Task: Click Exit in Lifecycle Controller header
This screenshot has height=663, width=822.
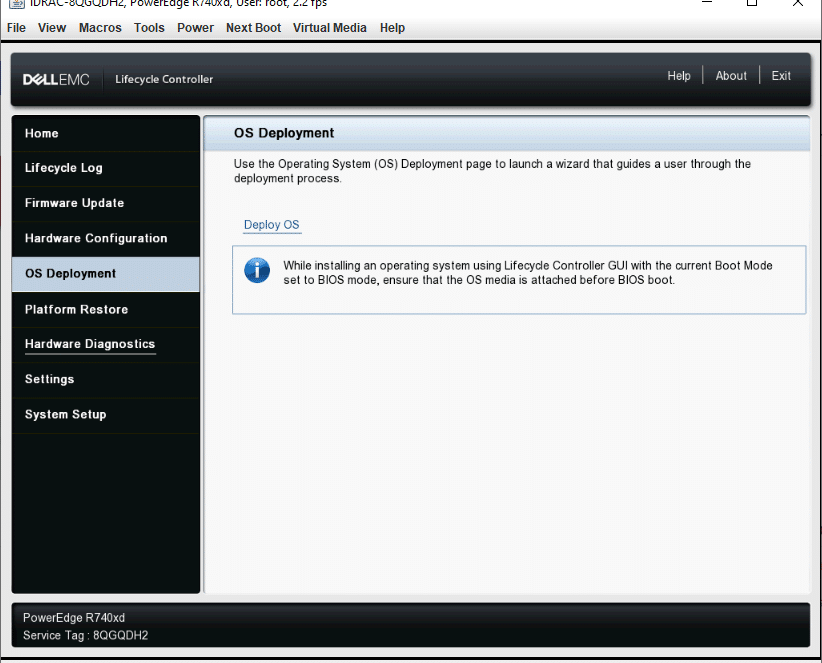Action: [x=781, y=76]
